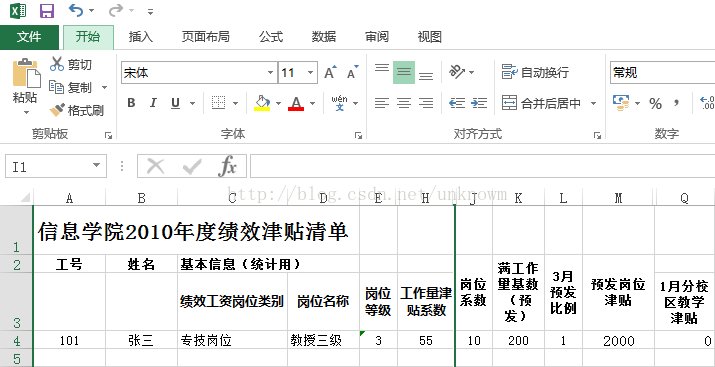
Task: Open the 复制 dropdown arrow
Action: click(104, 88)
